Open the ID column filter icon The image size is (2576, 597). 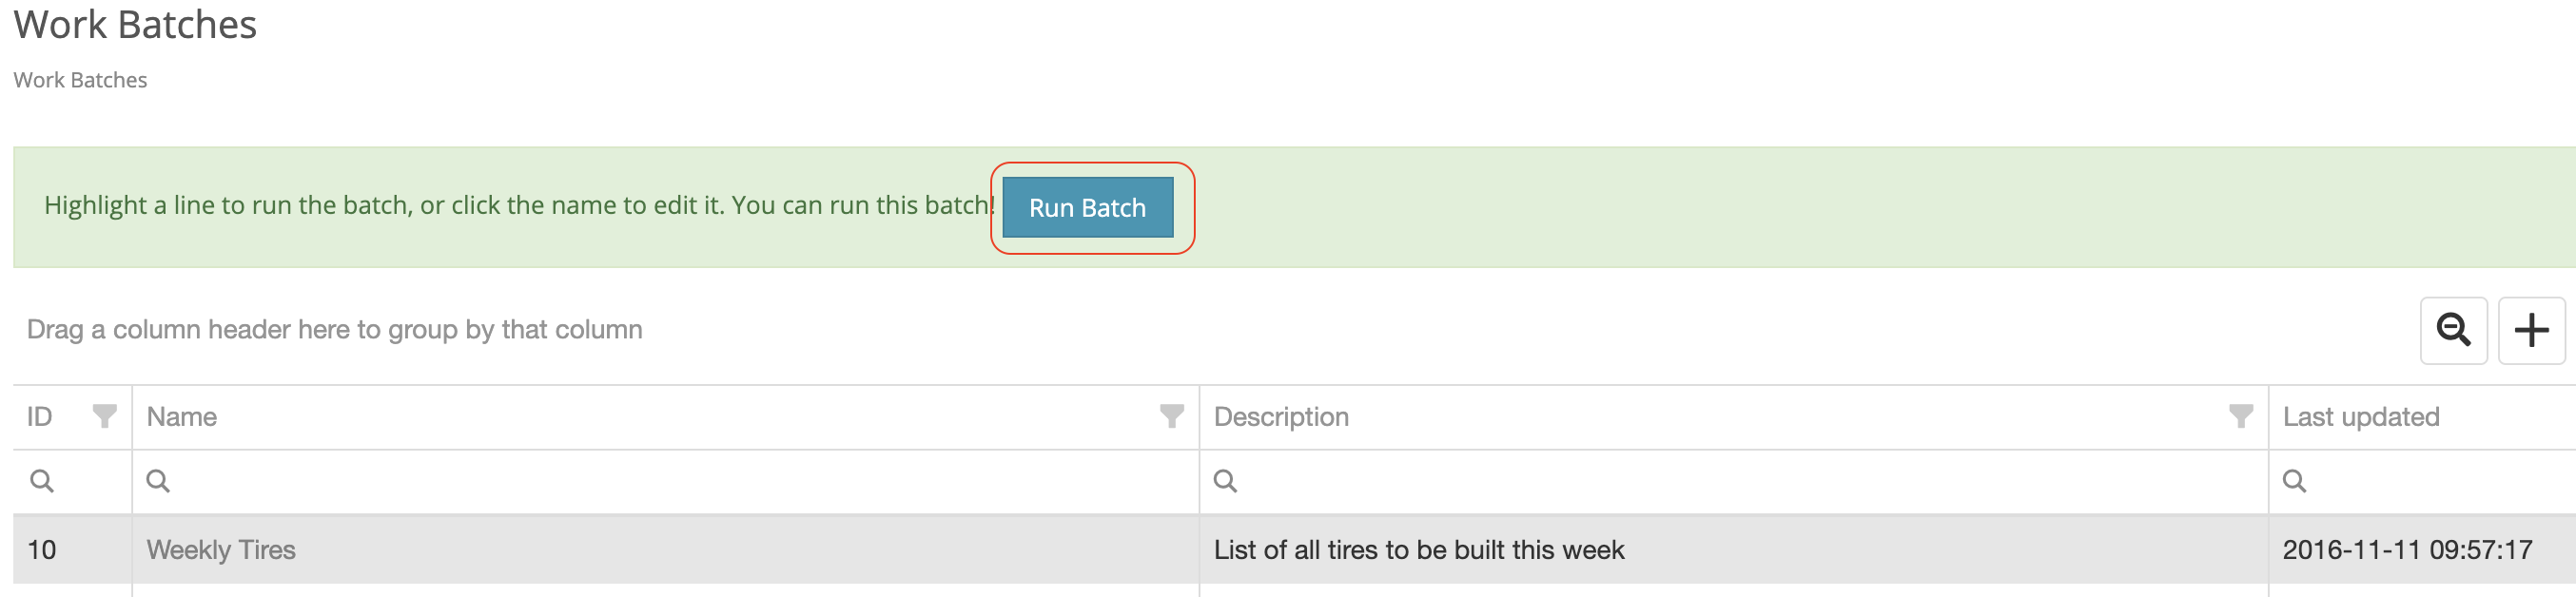coord(104,416)
